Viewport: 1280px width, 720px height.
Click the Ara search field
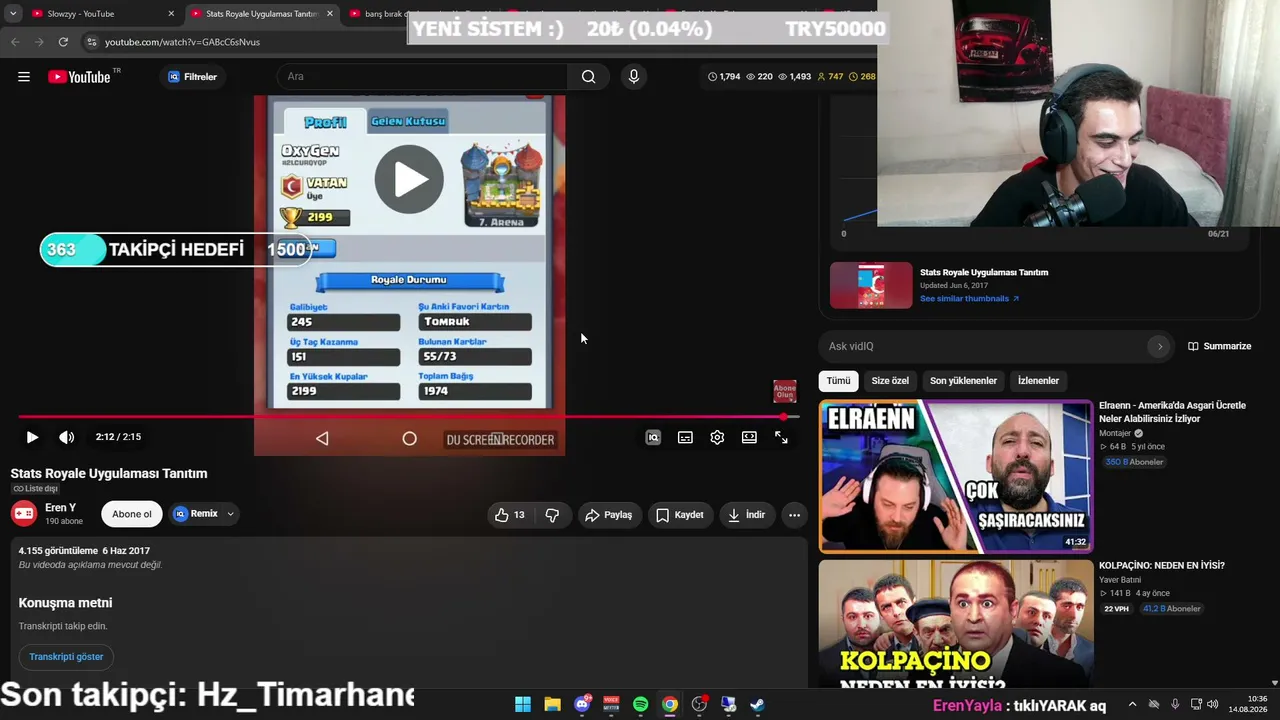point(422,77)
